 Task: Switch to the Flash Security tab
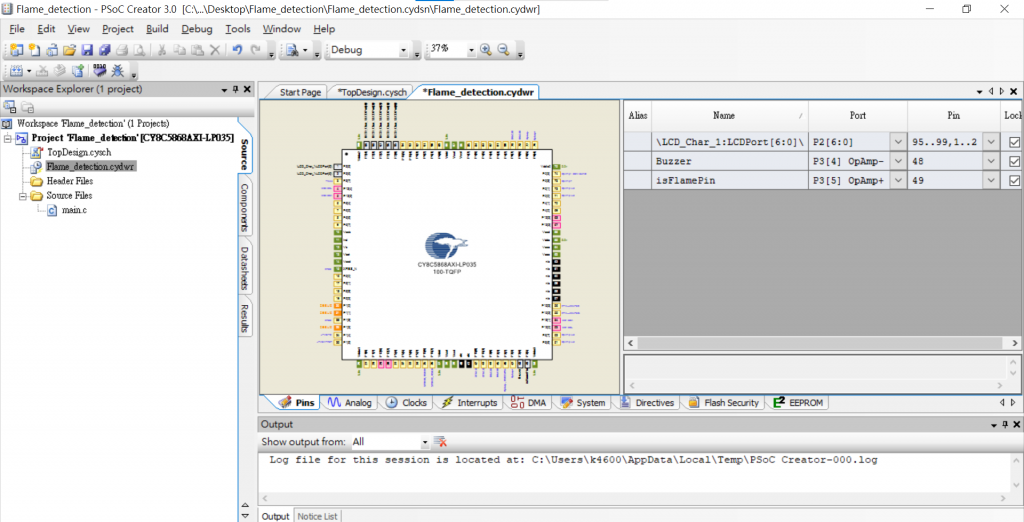pyautogui.click(x=724, y=402)
